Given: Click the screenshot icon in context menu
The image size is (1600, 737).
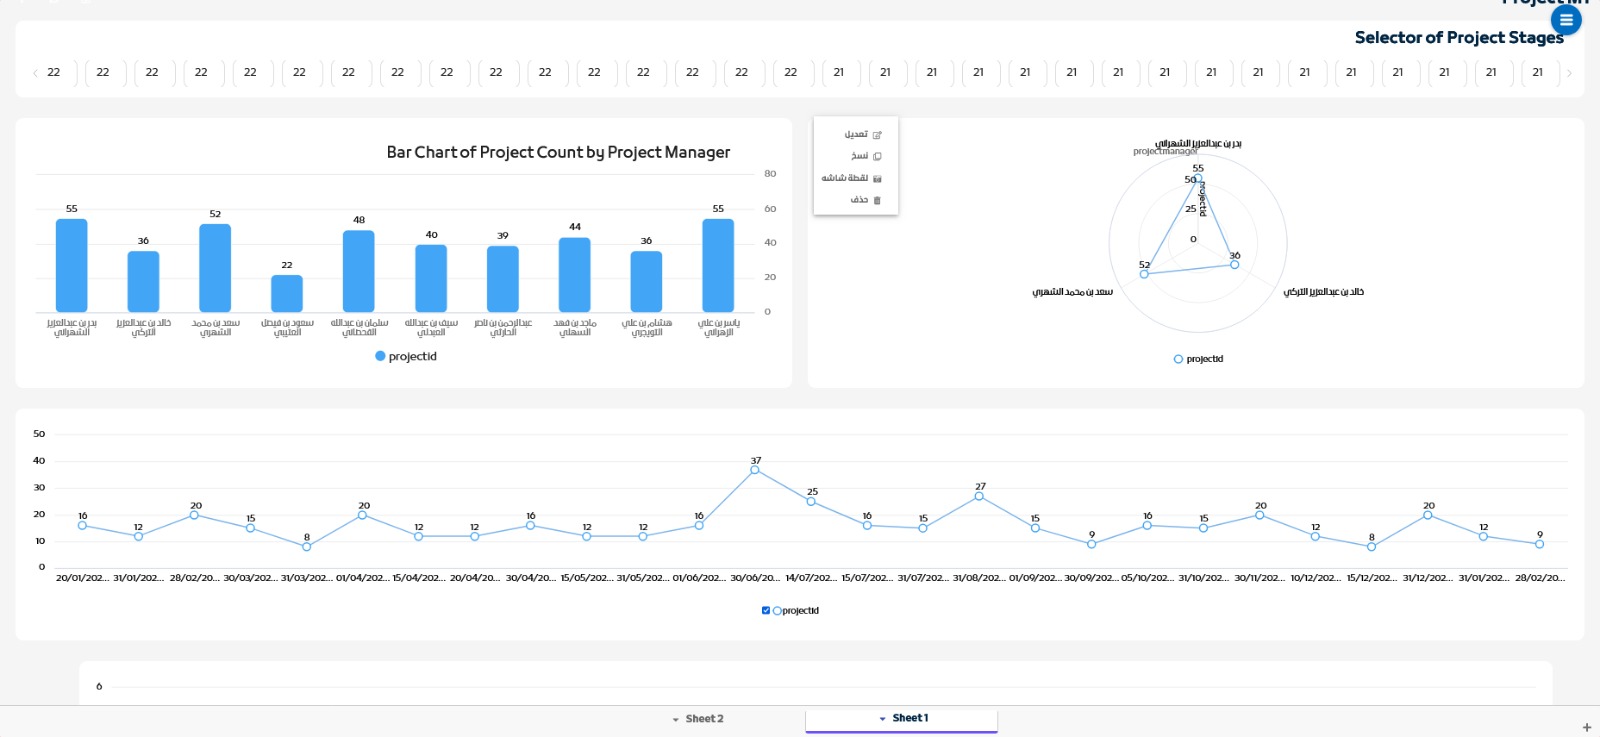Looking at the screenshot, I should pos(877,179).
